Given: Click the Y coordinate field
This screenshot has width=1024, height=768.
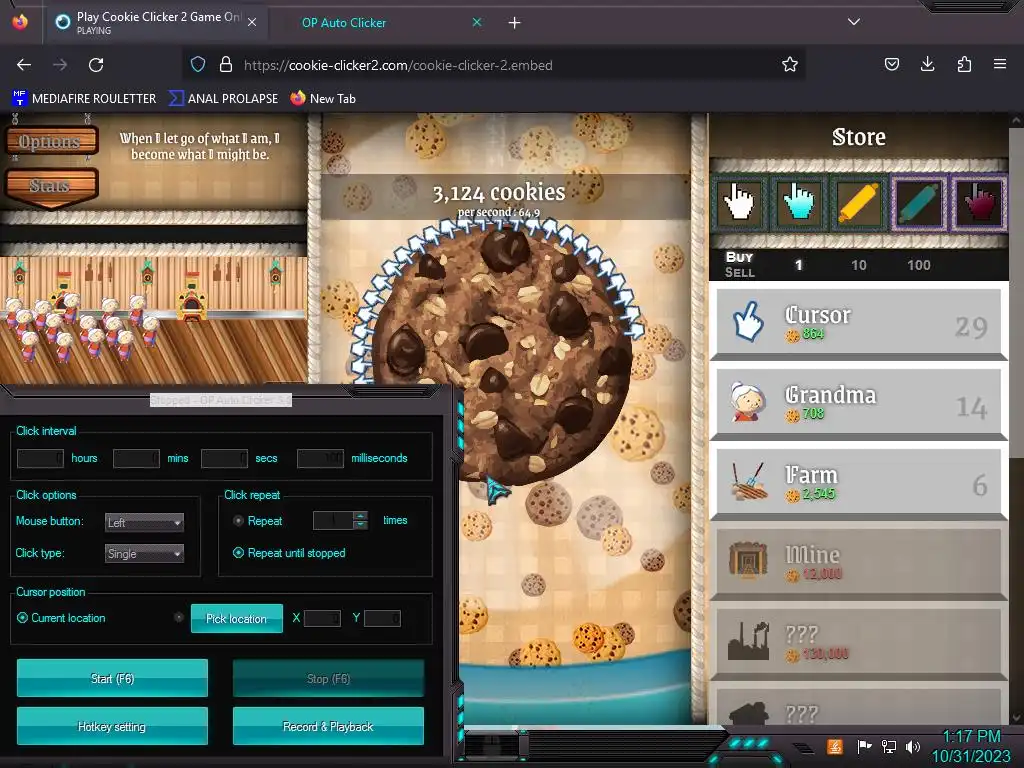Looking at the screenshot, I should [x=382, y=618].
